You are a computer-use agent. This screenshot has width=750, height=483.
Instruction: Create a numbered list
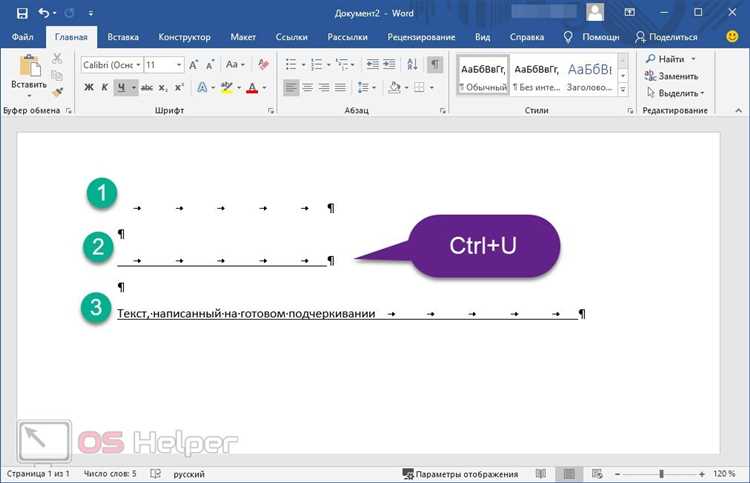316,64
